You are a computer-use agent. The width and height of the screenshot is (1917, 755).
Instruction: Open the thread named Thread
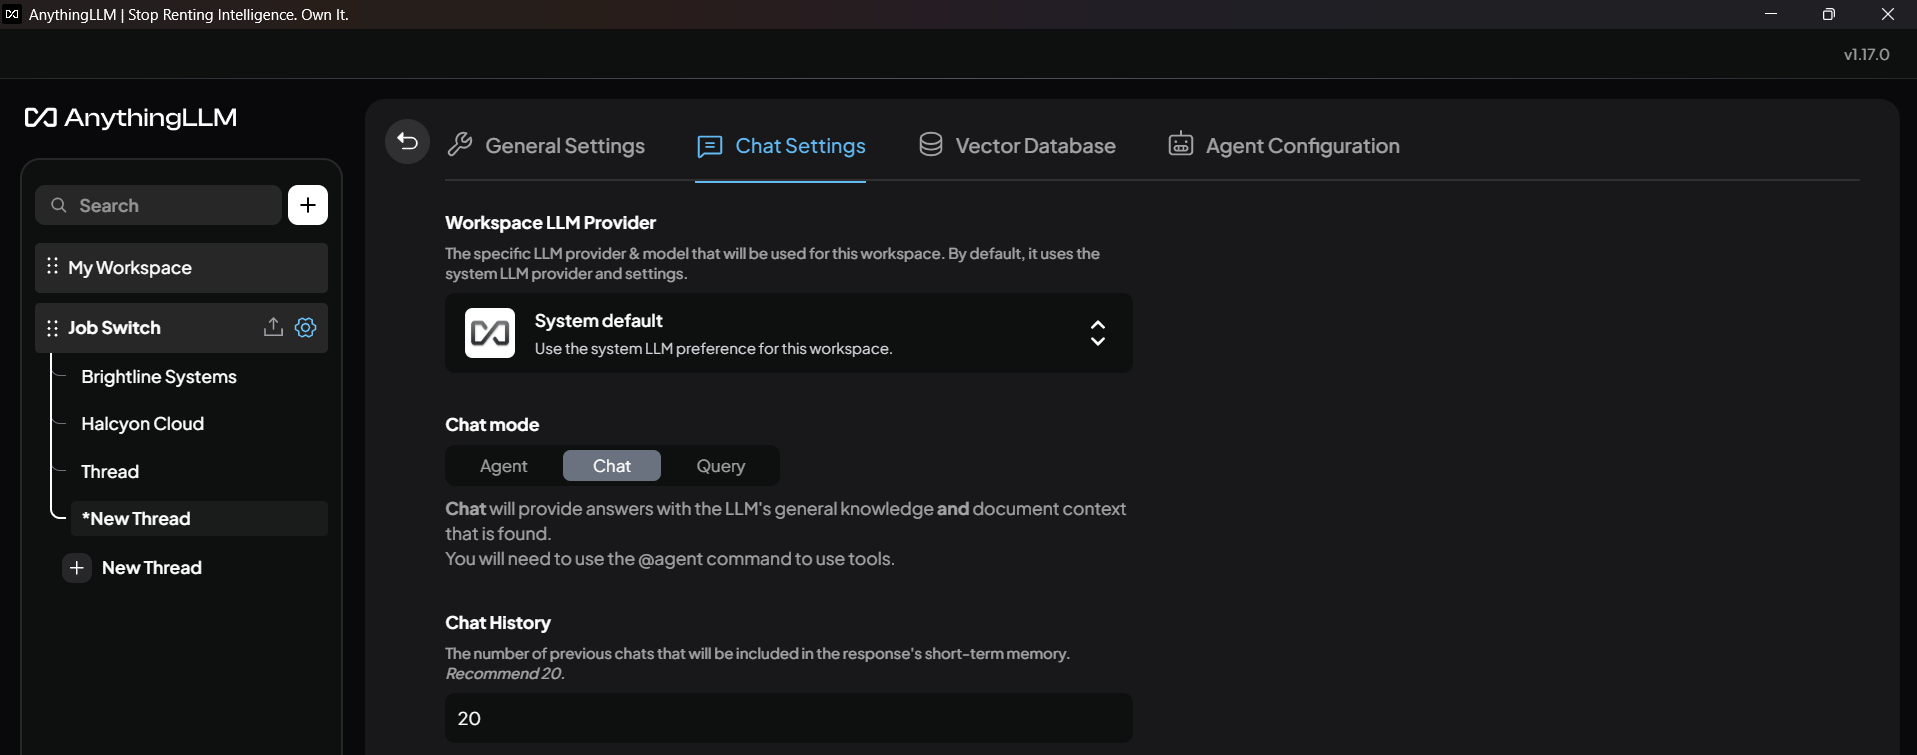pyautogui.click(x=110, y=472)
